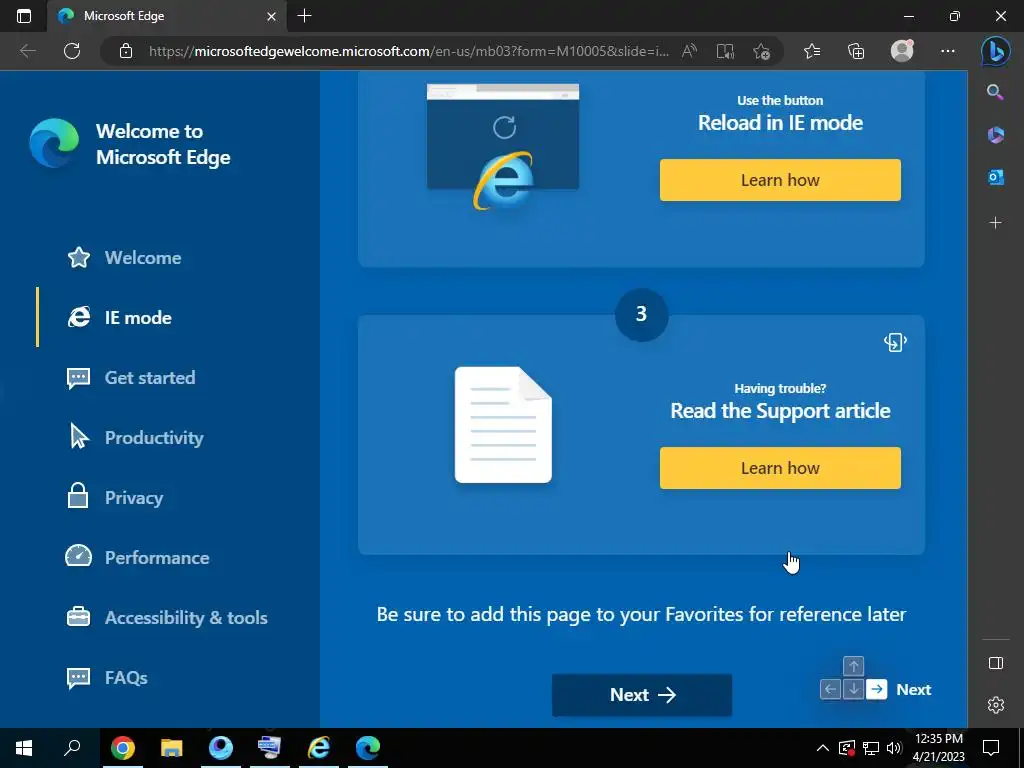Select the IE mode section
This screenshot has width=1024, height=768.
coord(120,317)
